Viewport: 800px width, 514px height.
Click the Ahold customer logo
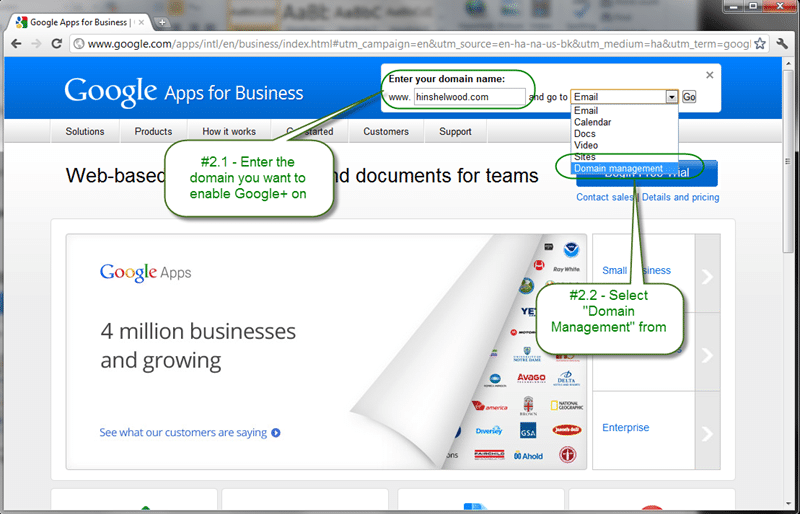529,456
